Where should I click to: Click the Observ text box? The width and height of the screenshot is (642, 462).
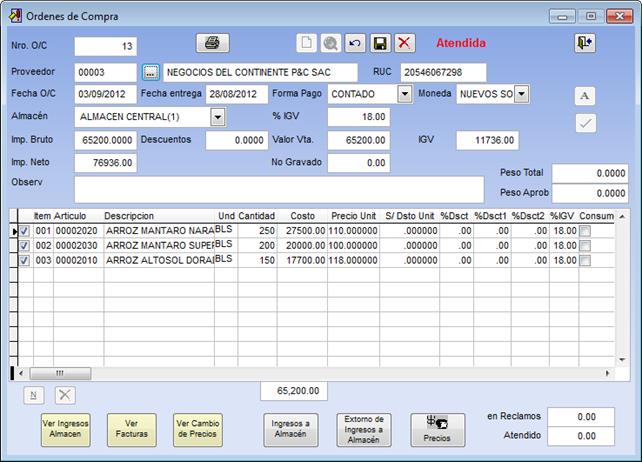click(279, 190)
